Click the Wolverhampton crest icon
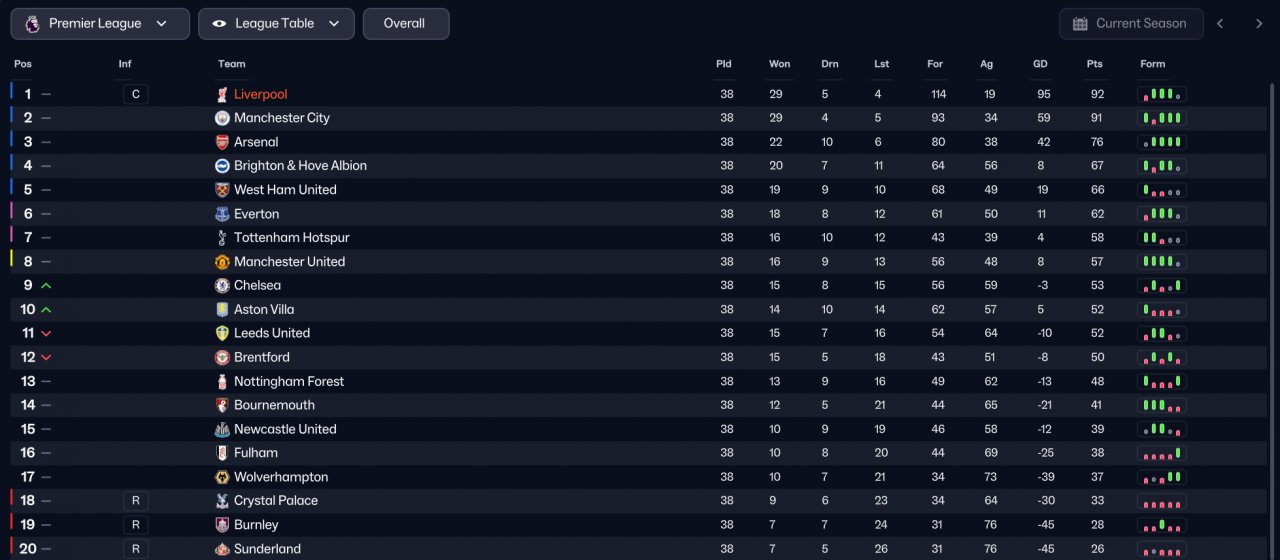The width and height of the screenshot is (1280, 560). pos(222,478)
